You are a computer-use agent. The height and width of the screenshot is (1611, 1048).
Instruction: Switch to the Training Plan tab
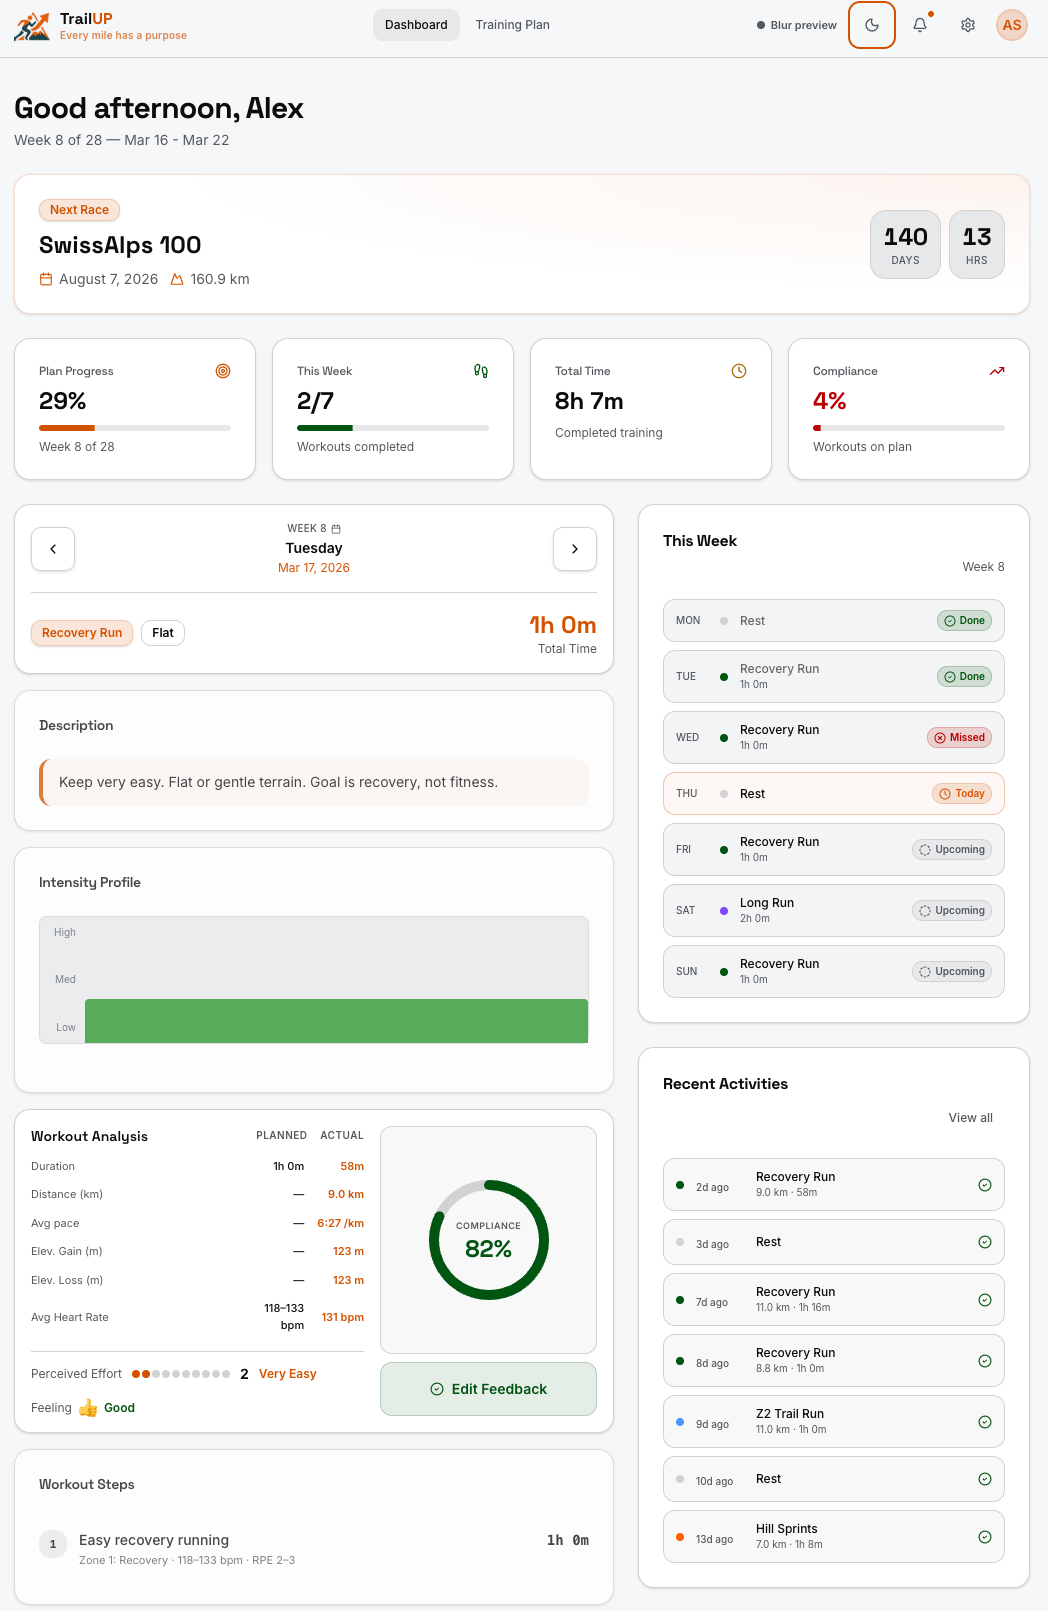point(512,25)
